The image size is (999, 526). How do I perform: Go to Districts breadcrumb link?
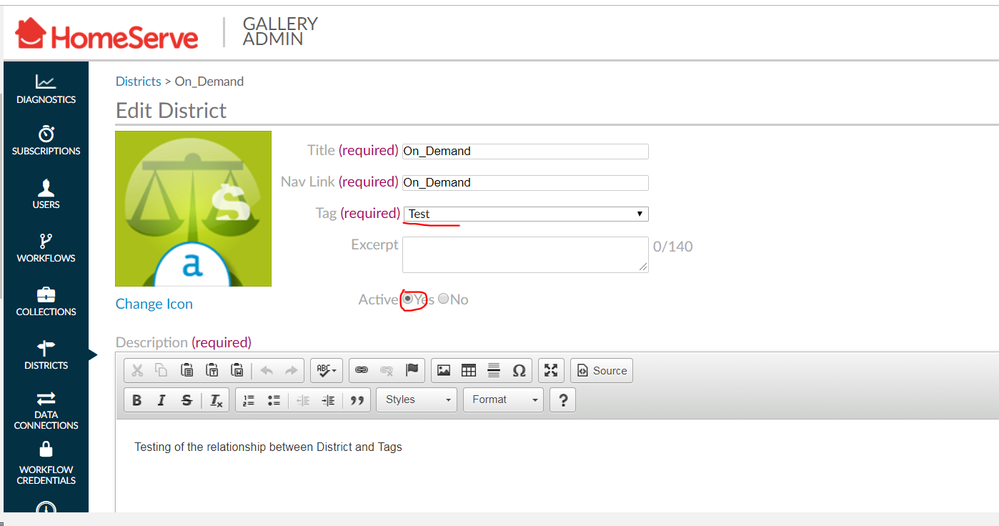click(138, 82)
